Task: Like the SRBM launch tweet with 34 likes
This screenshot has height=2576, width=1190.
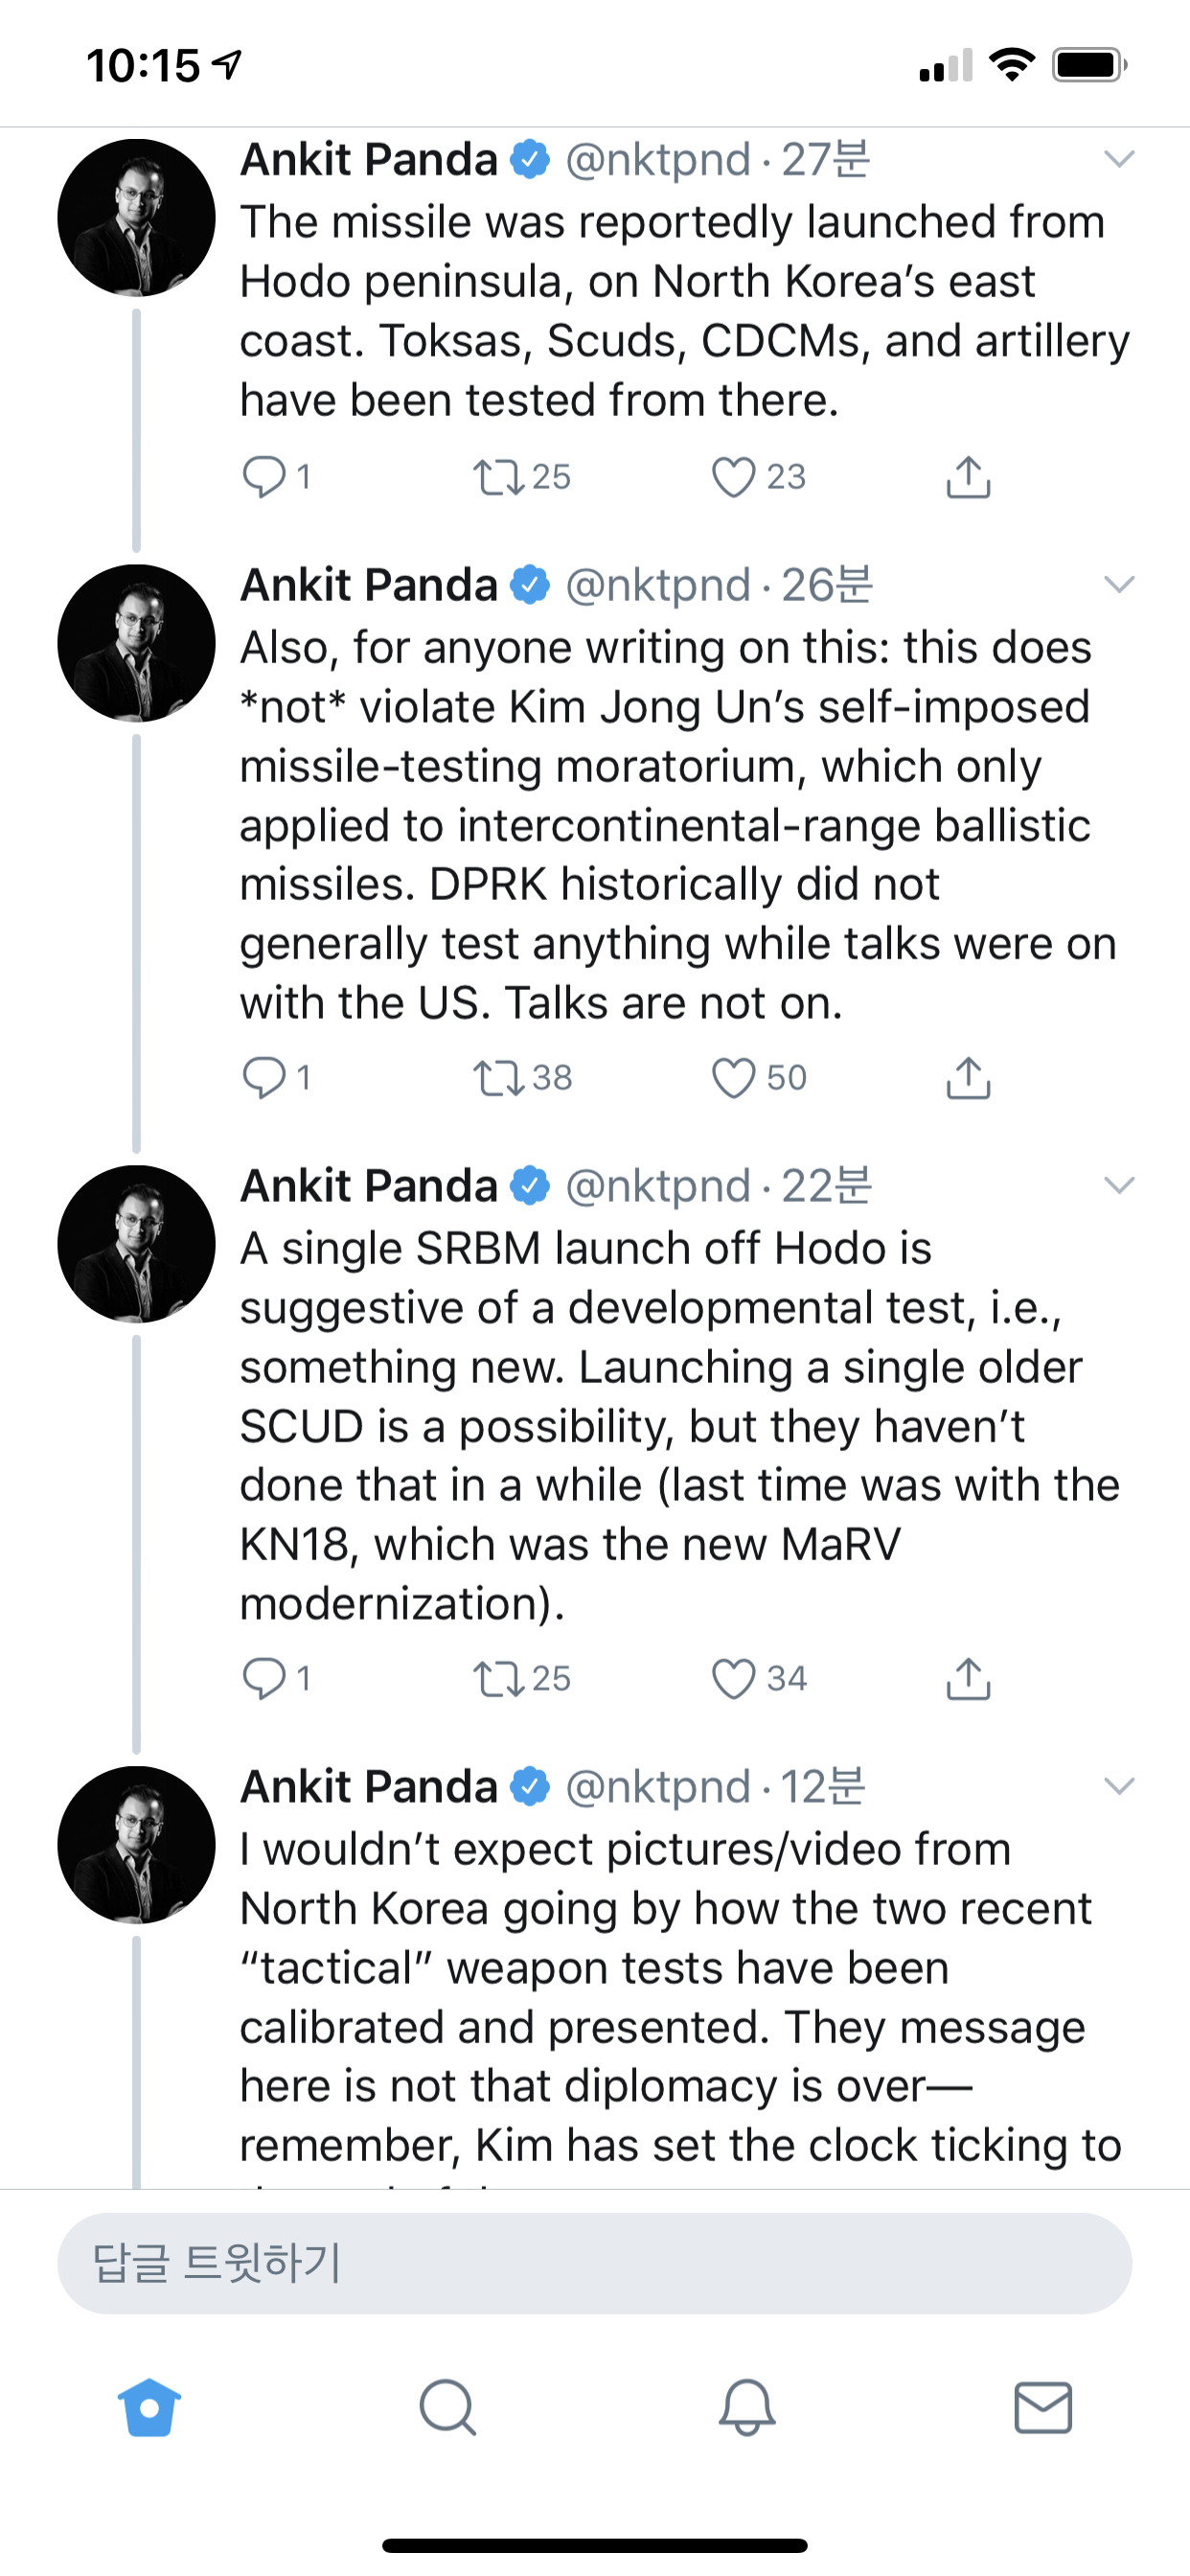Action: tap(733, 1679)
